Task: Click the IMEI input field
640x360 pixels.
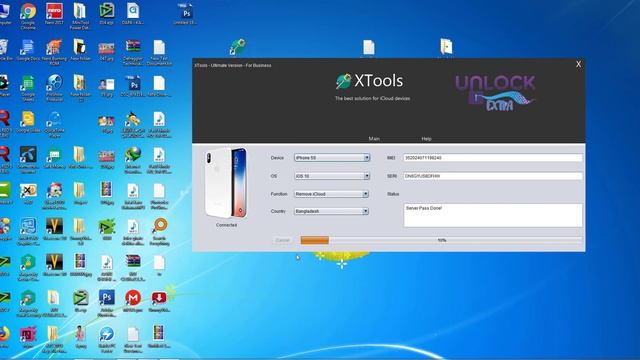Action: [x=493, y=158]
